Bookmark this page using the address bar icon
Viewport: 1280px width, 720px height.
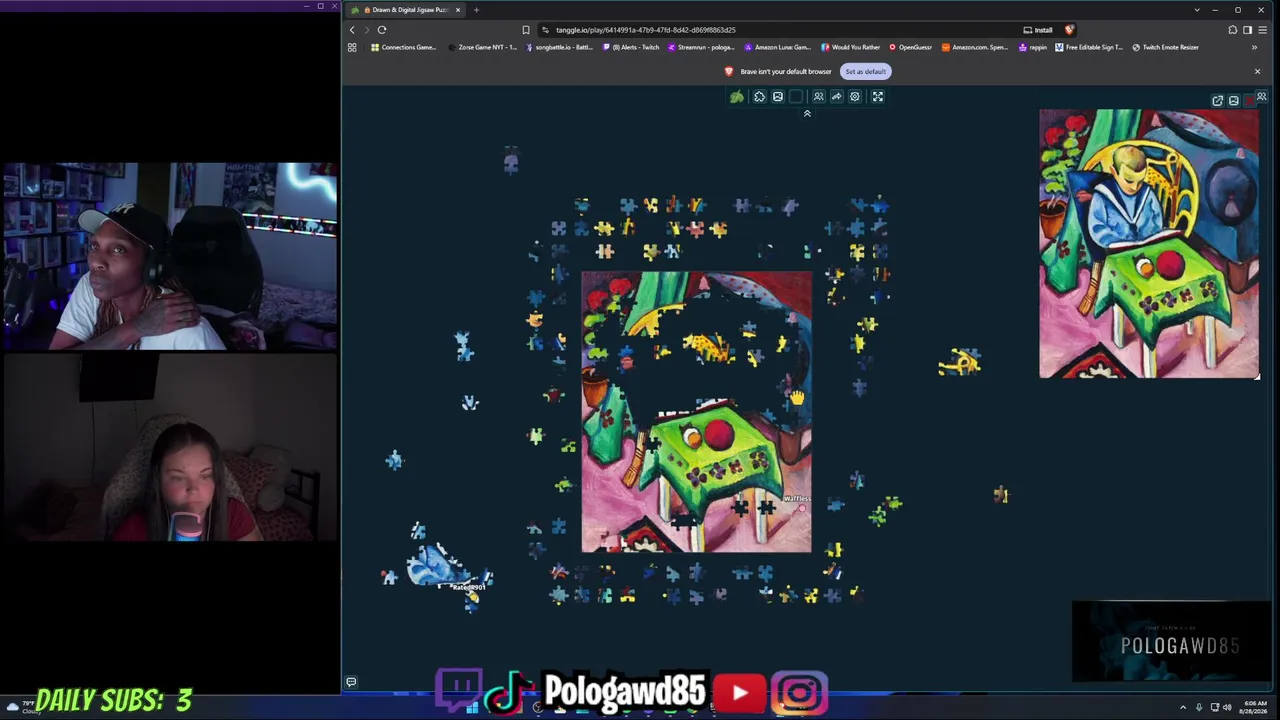(526, 30)
